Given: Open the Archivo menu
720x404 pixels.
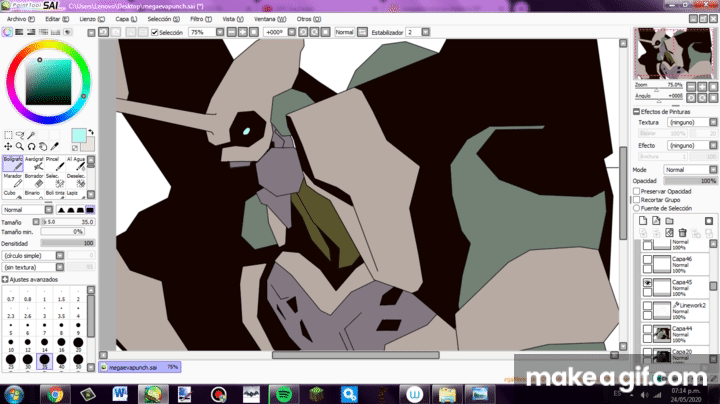Looking at the screenshot, I should tap(17, 18).
